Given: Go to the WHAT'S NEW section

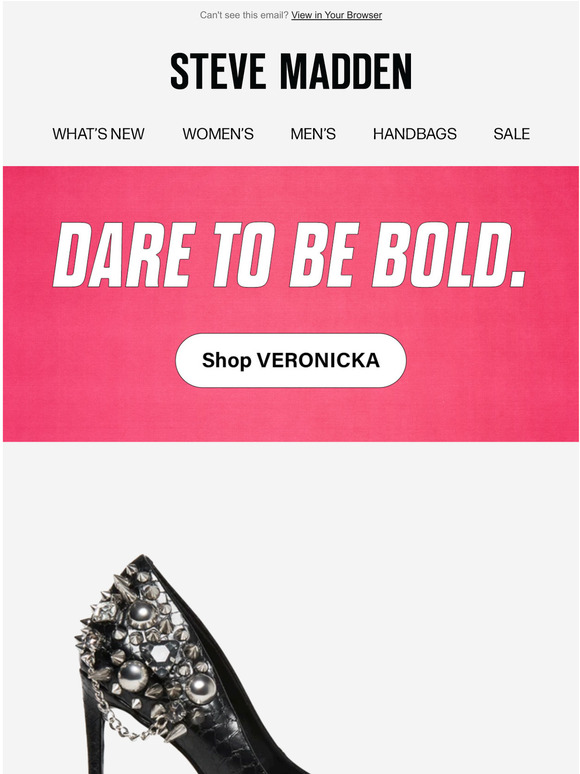Looking at the screenshot, I should [x=98, y=134].
